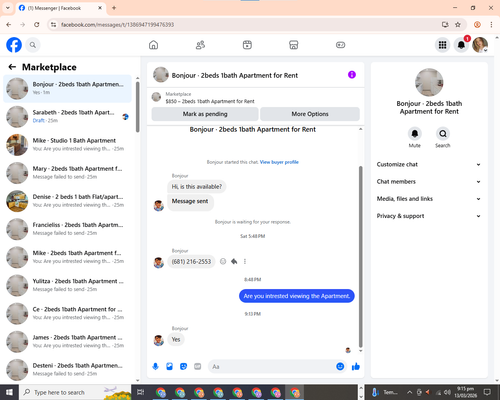This screenshot has height=400, width=500.
Task: Expand Customize chat section
Action: tap(429, 164)
